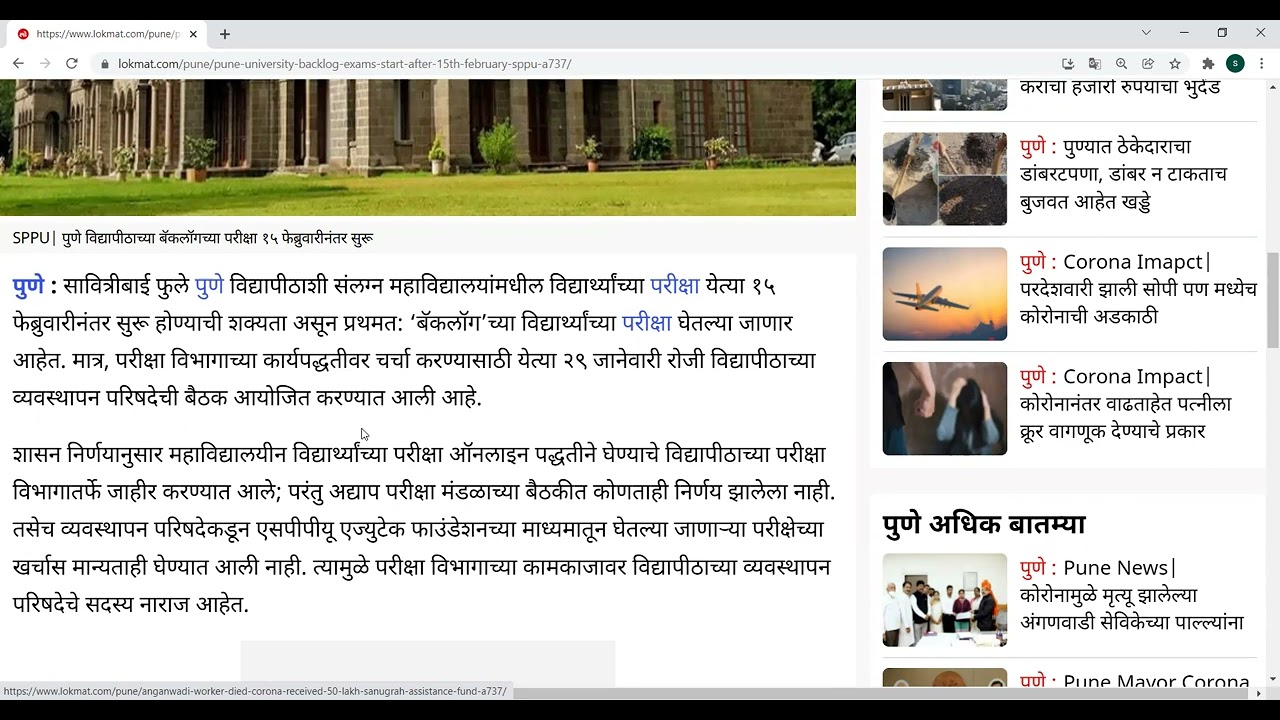1280x720 pixels.
Task: Click scrollbar up arrow
Action: pyautogui.click(x=1272, y=86)
